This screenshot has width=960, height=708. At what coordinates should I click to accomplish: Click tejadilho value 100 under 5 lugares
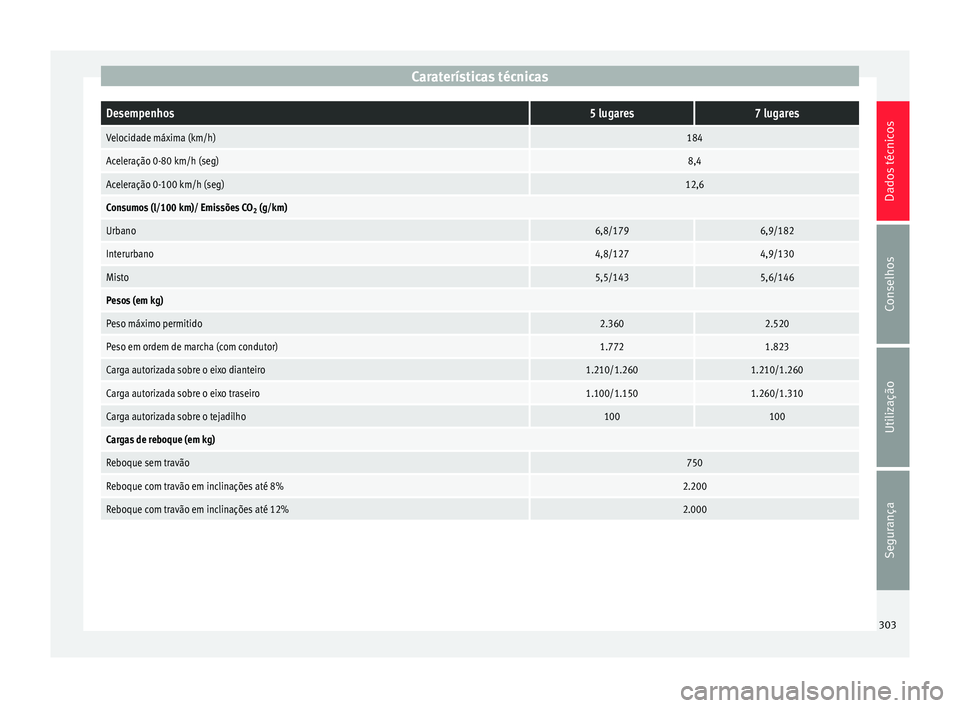[612, 416]
